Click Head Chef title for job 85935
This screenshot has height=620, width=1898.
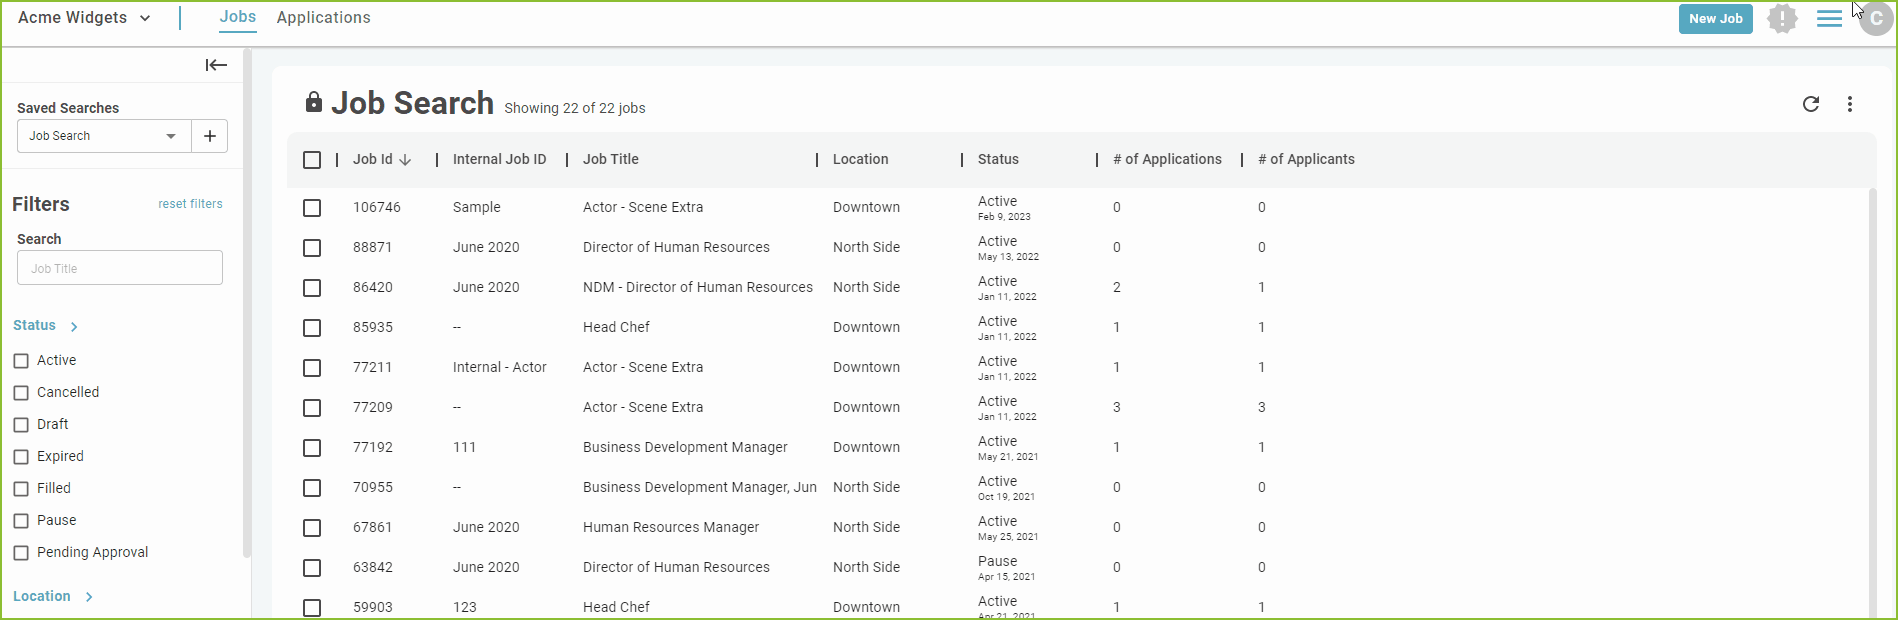(x=616, y=327)
